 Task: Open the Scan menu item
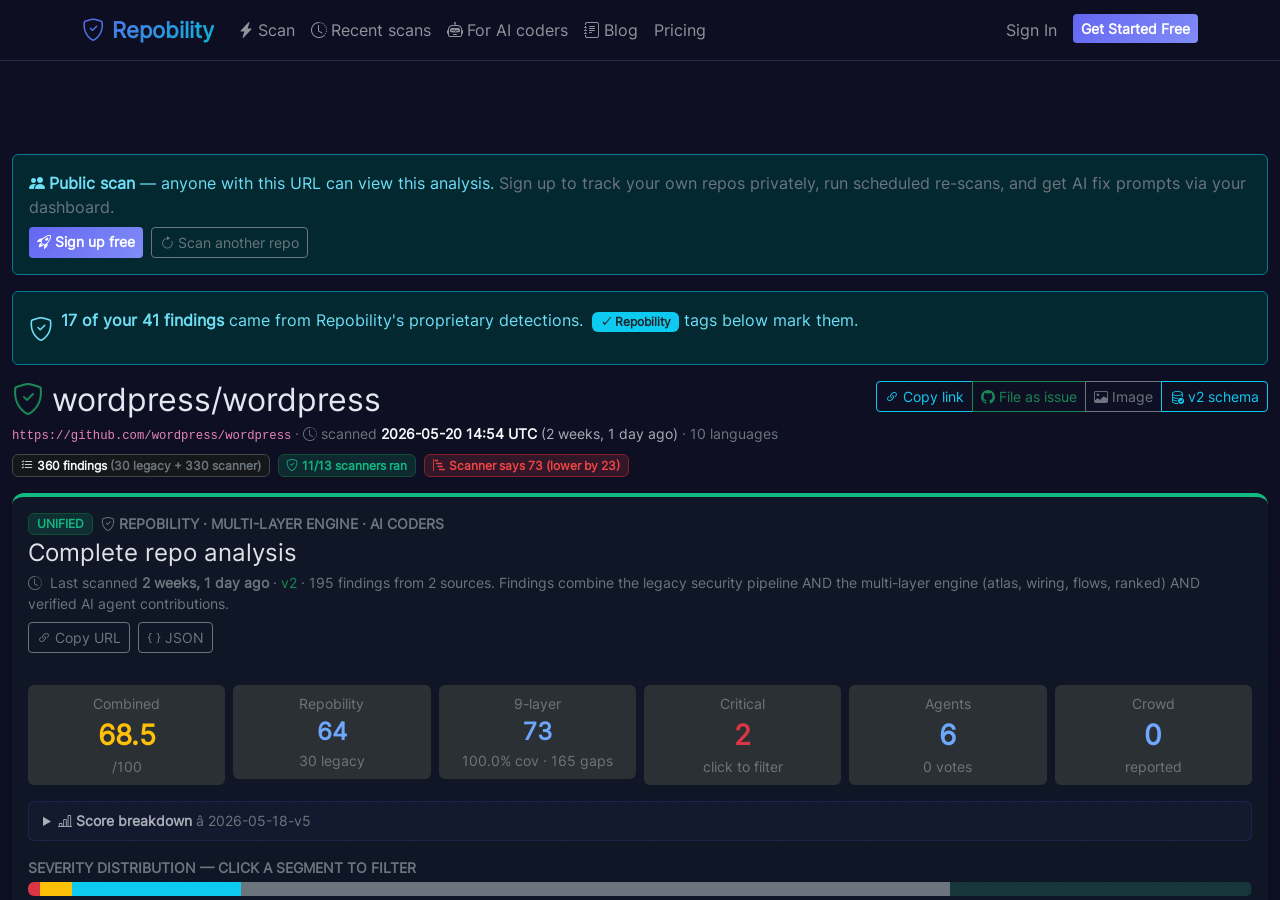click(267, 30)
